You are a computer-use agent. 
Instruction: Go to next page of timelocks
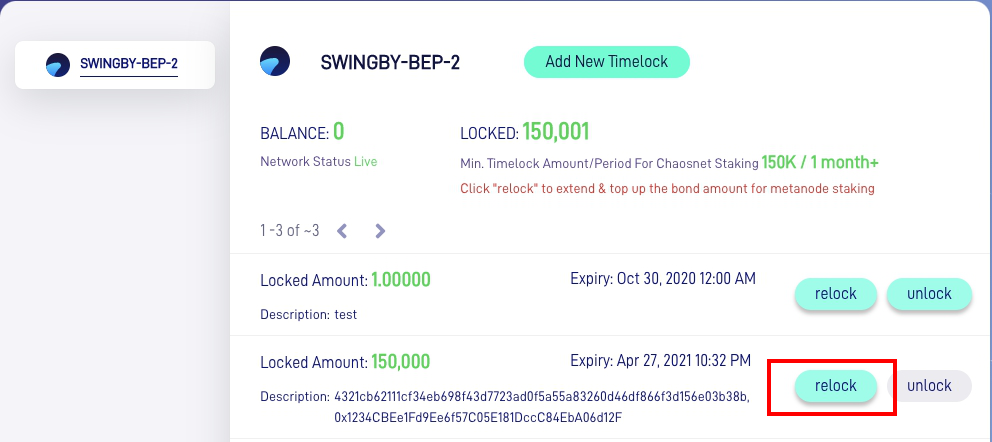(380, 231)
